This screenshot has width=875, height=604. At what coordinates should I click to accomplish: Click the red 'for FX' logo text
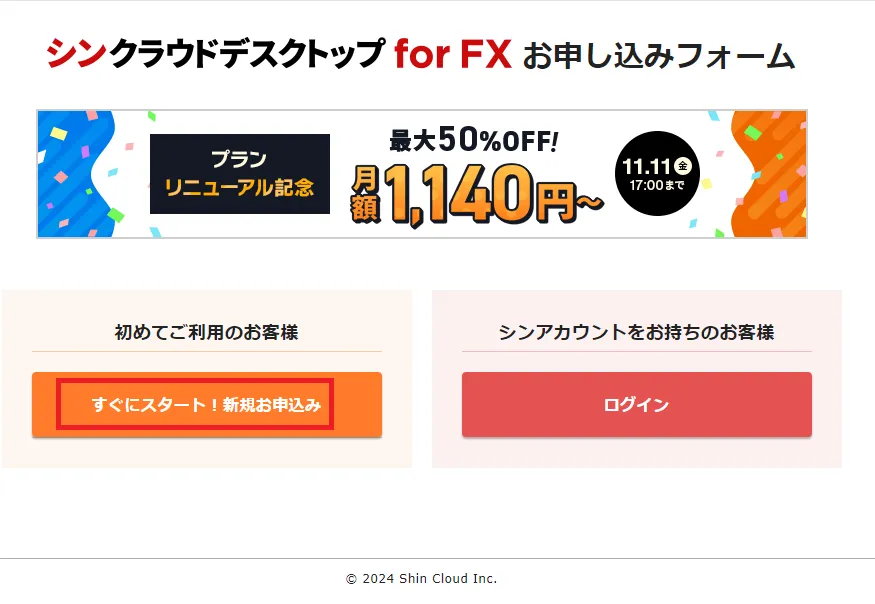452,54
